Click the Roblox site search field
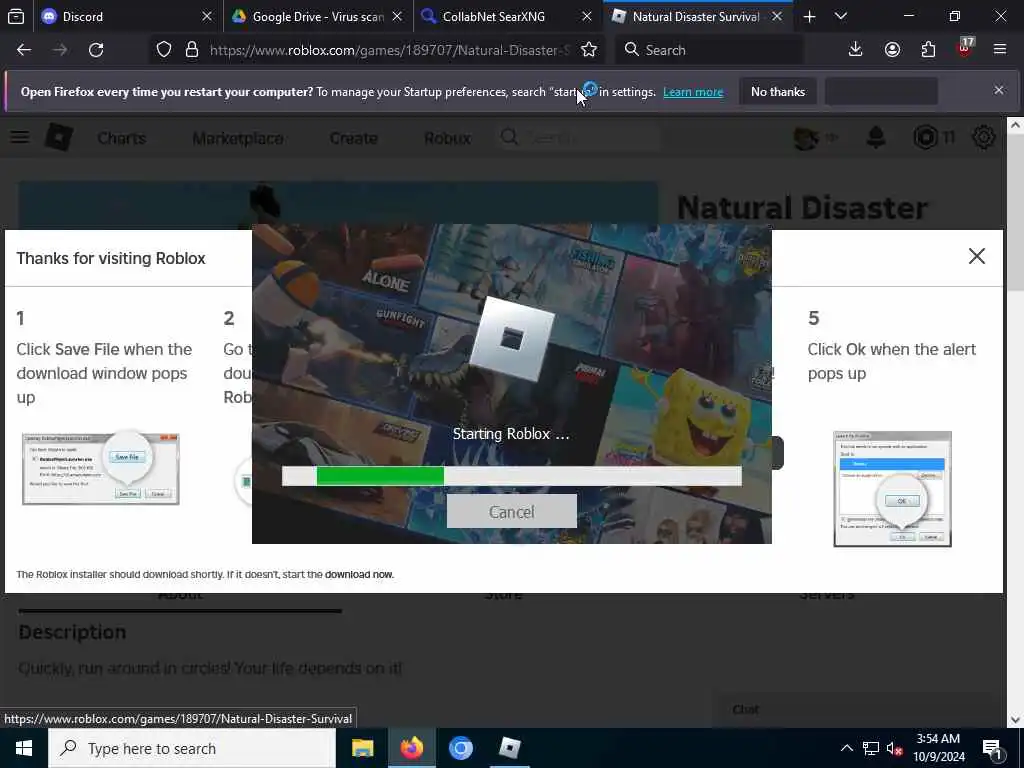Image resolution: width=1024 pixels, height=768 pixels. 578,138
